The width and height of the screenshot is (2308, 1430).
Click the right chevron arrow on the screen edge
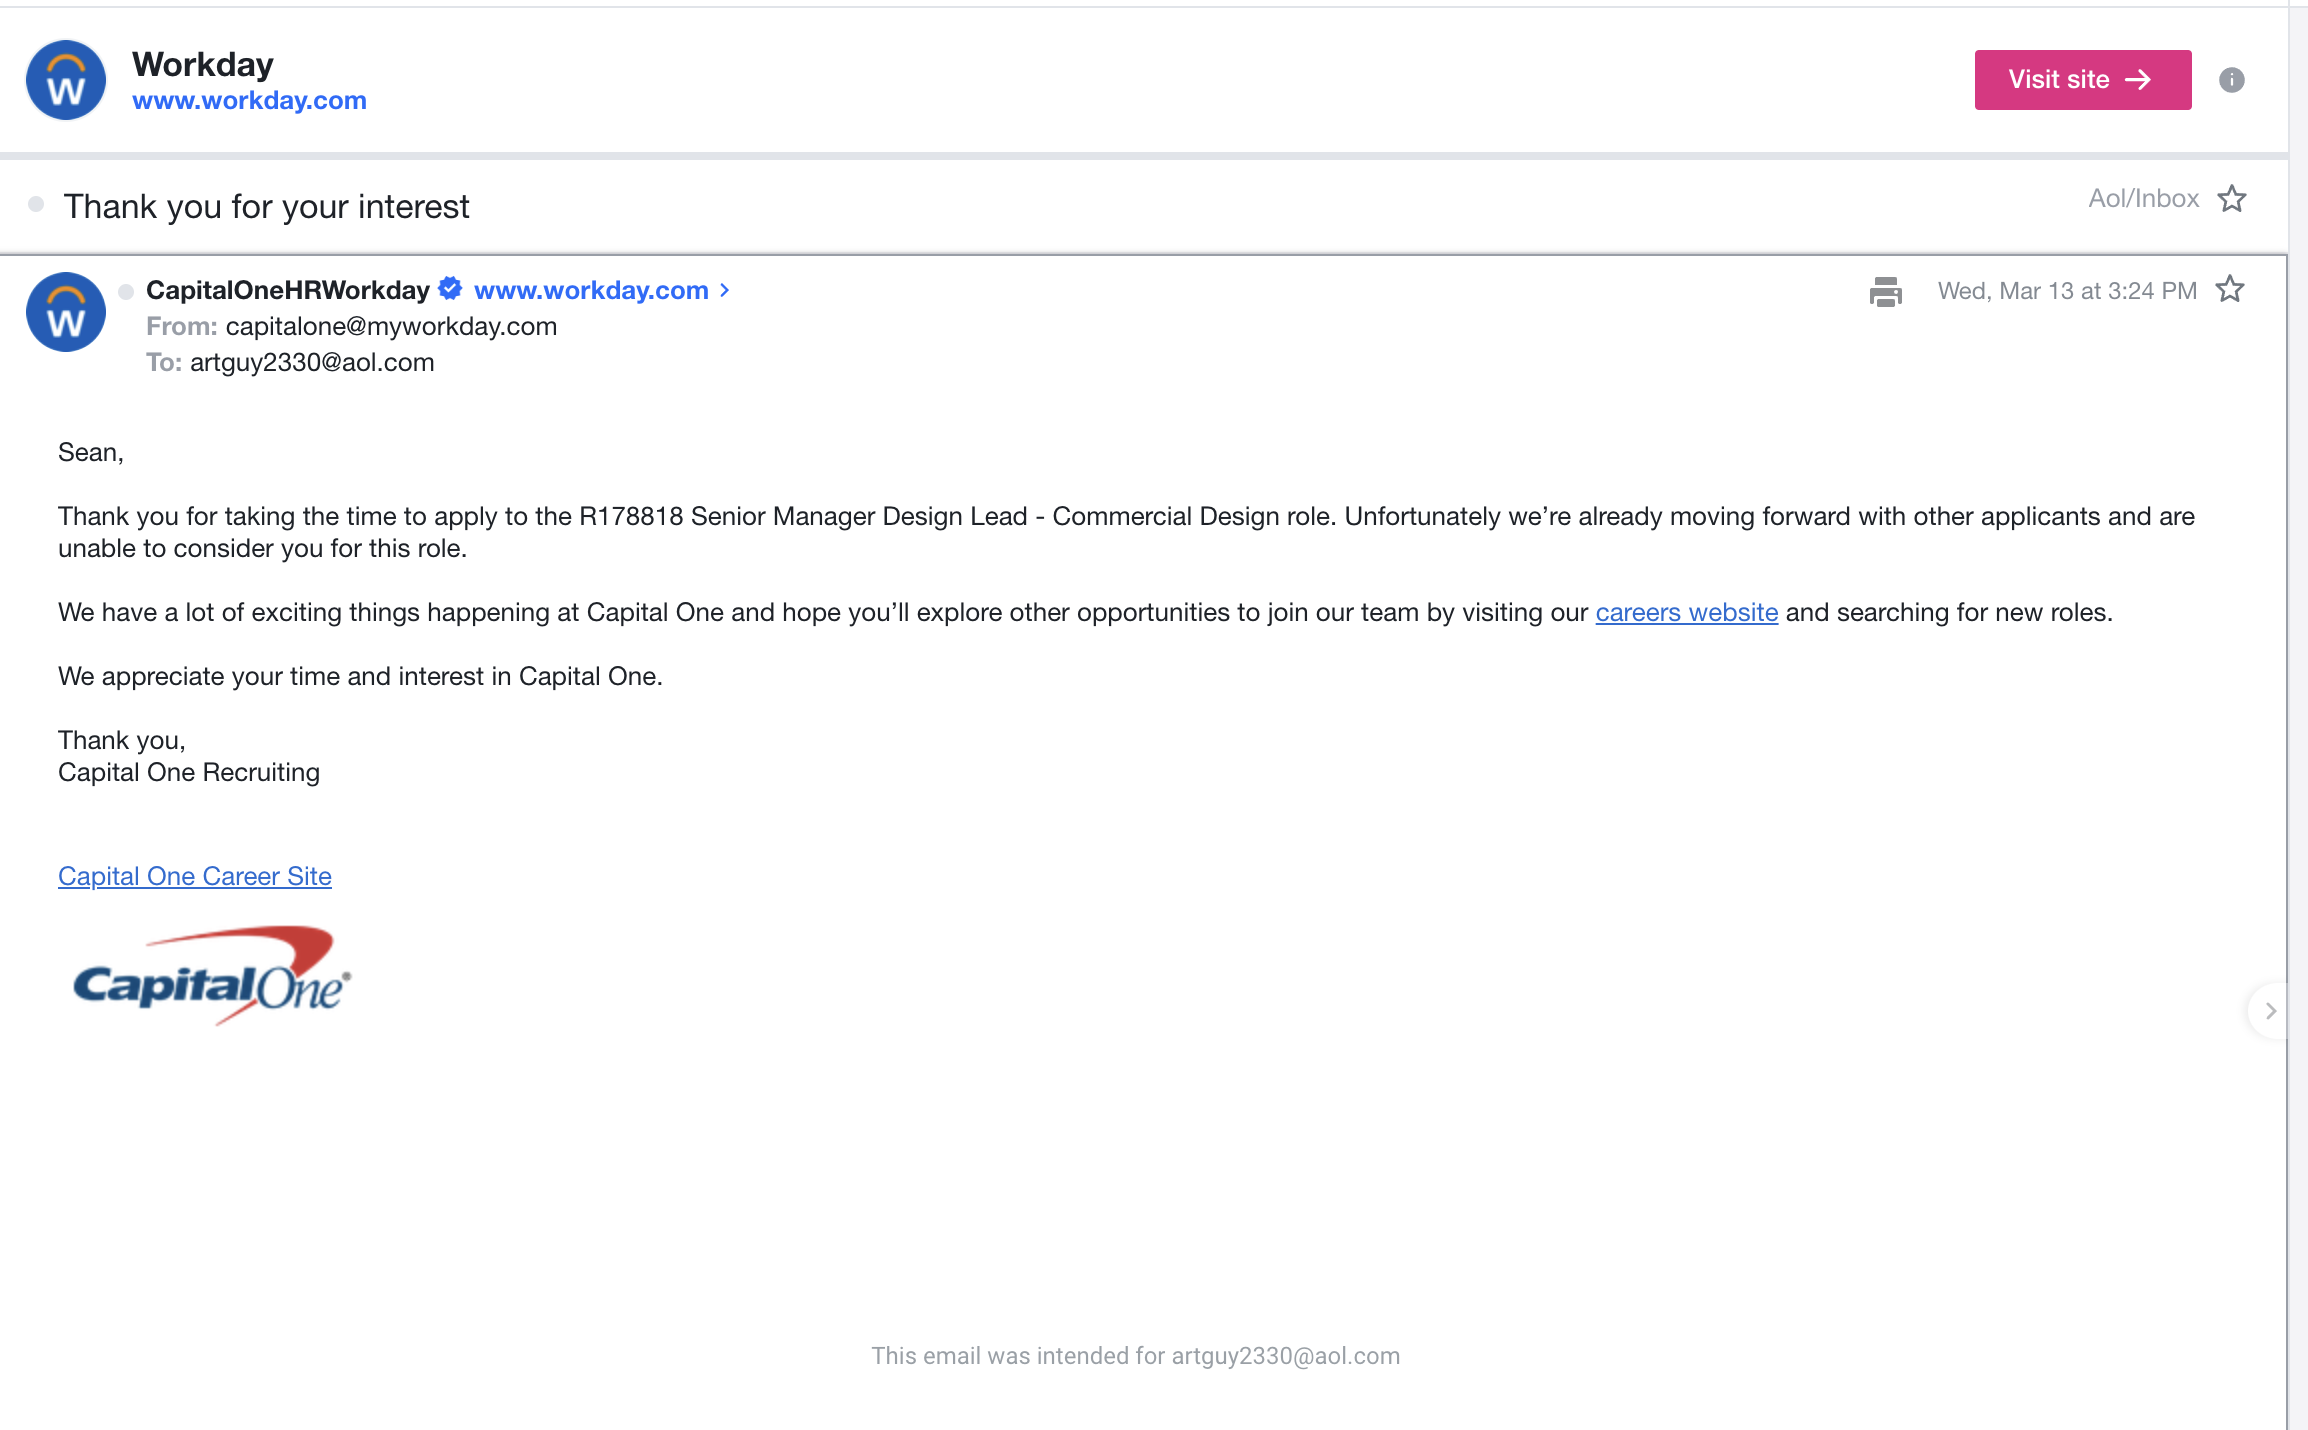tap(2270, 1010)
